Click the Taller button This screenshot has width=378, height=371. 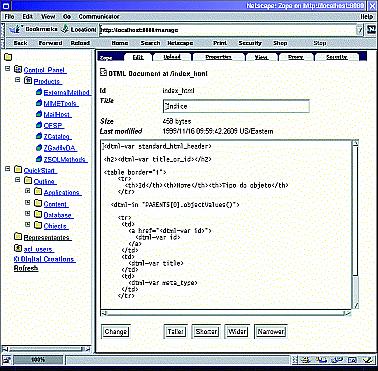tap(175, 332)
